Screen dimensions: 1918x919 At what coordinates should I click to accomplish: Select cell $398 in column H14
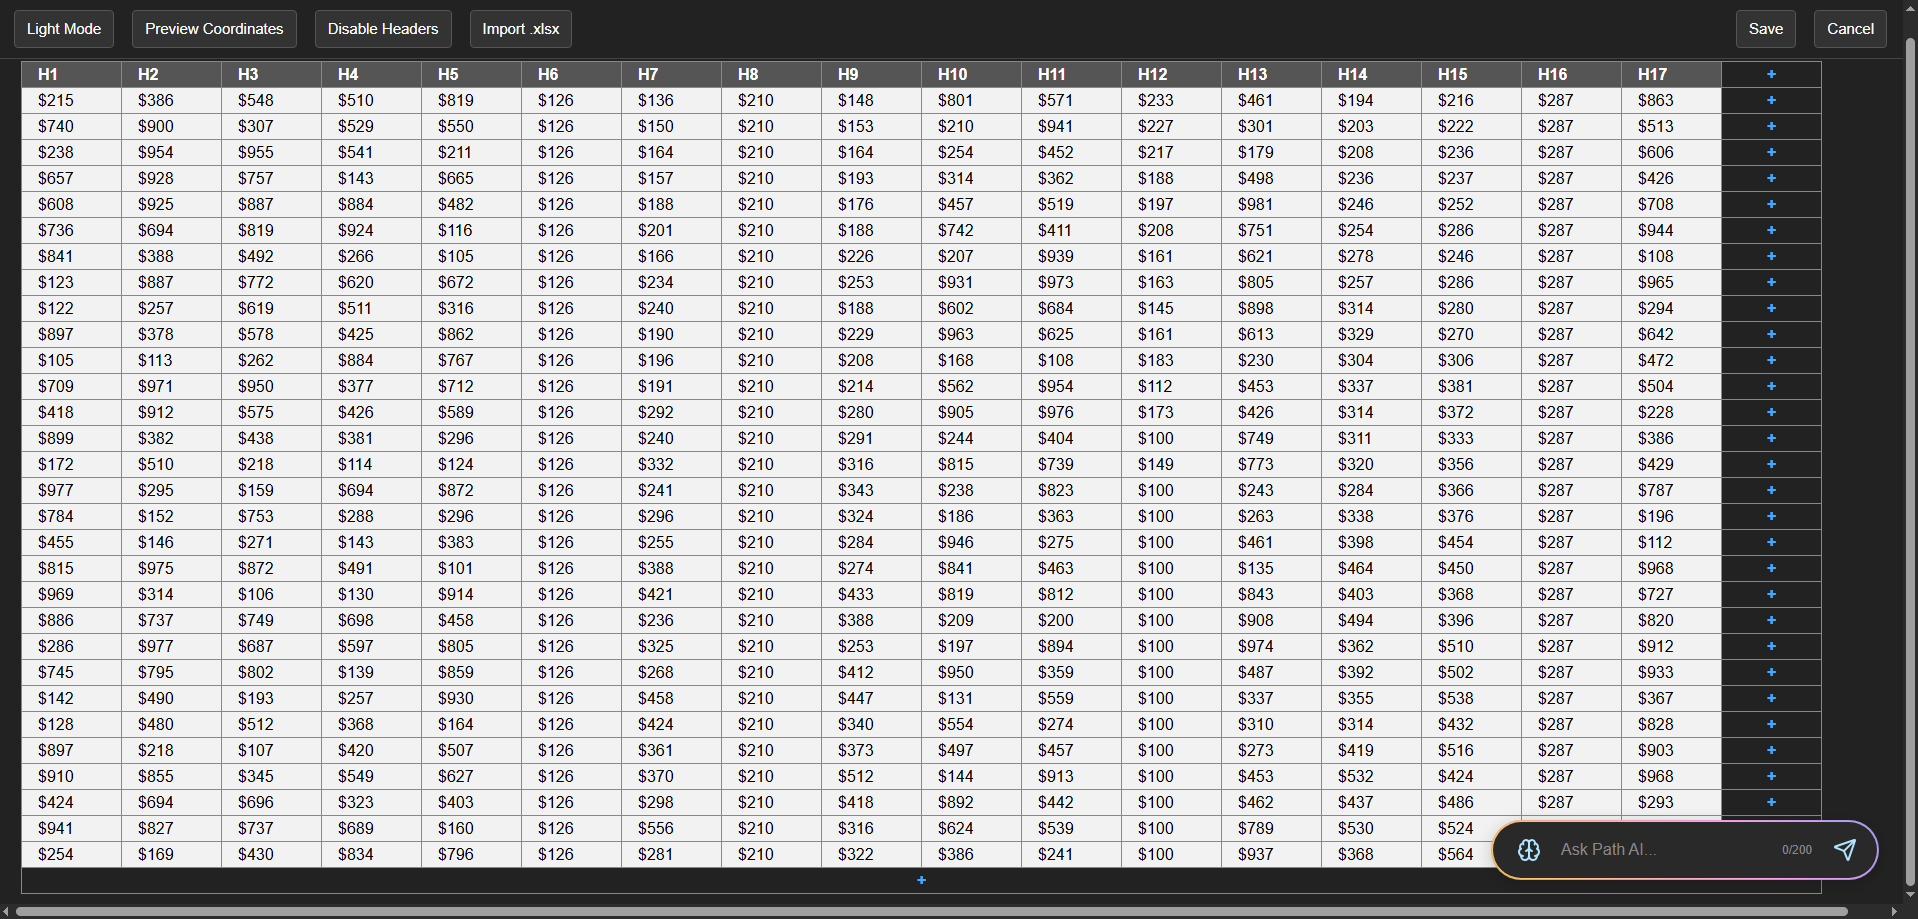coord(1372,542)
